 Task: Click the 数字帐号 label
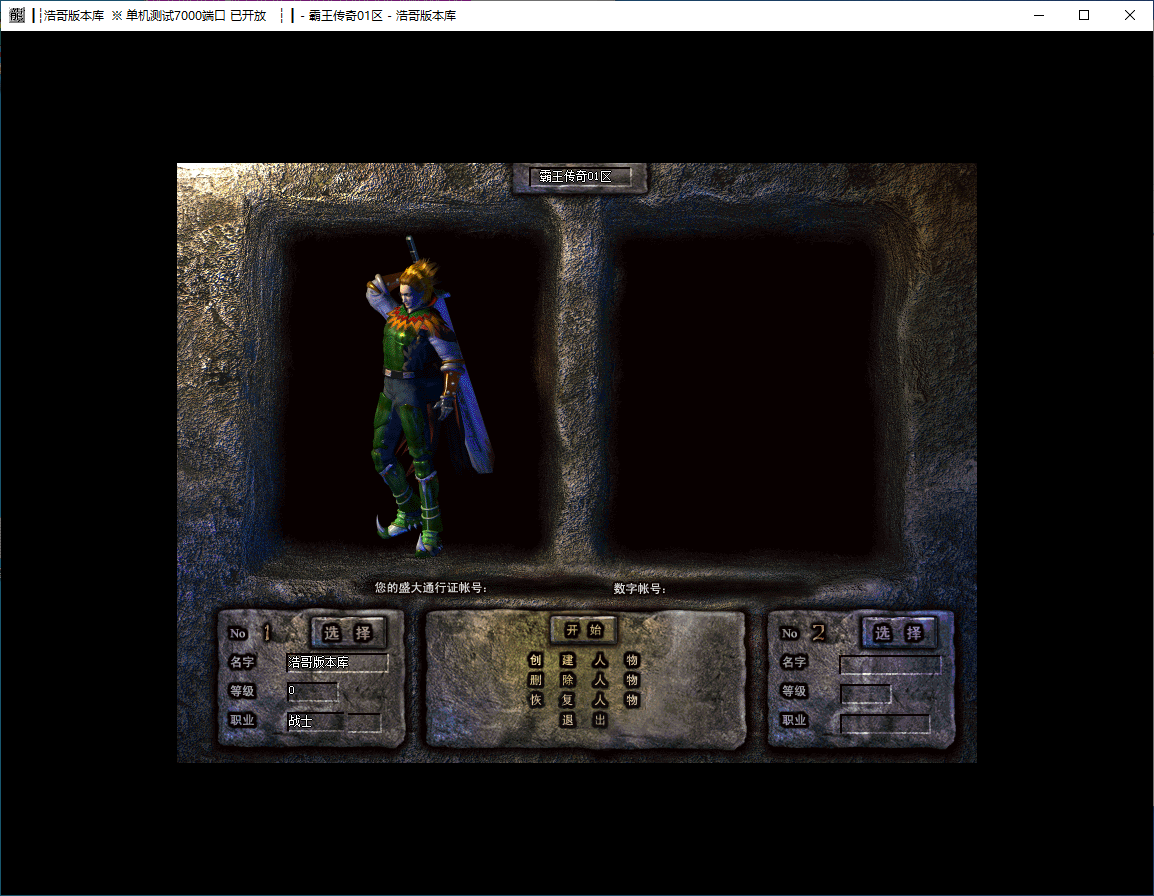(640, 589)
